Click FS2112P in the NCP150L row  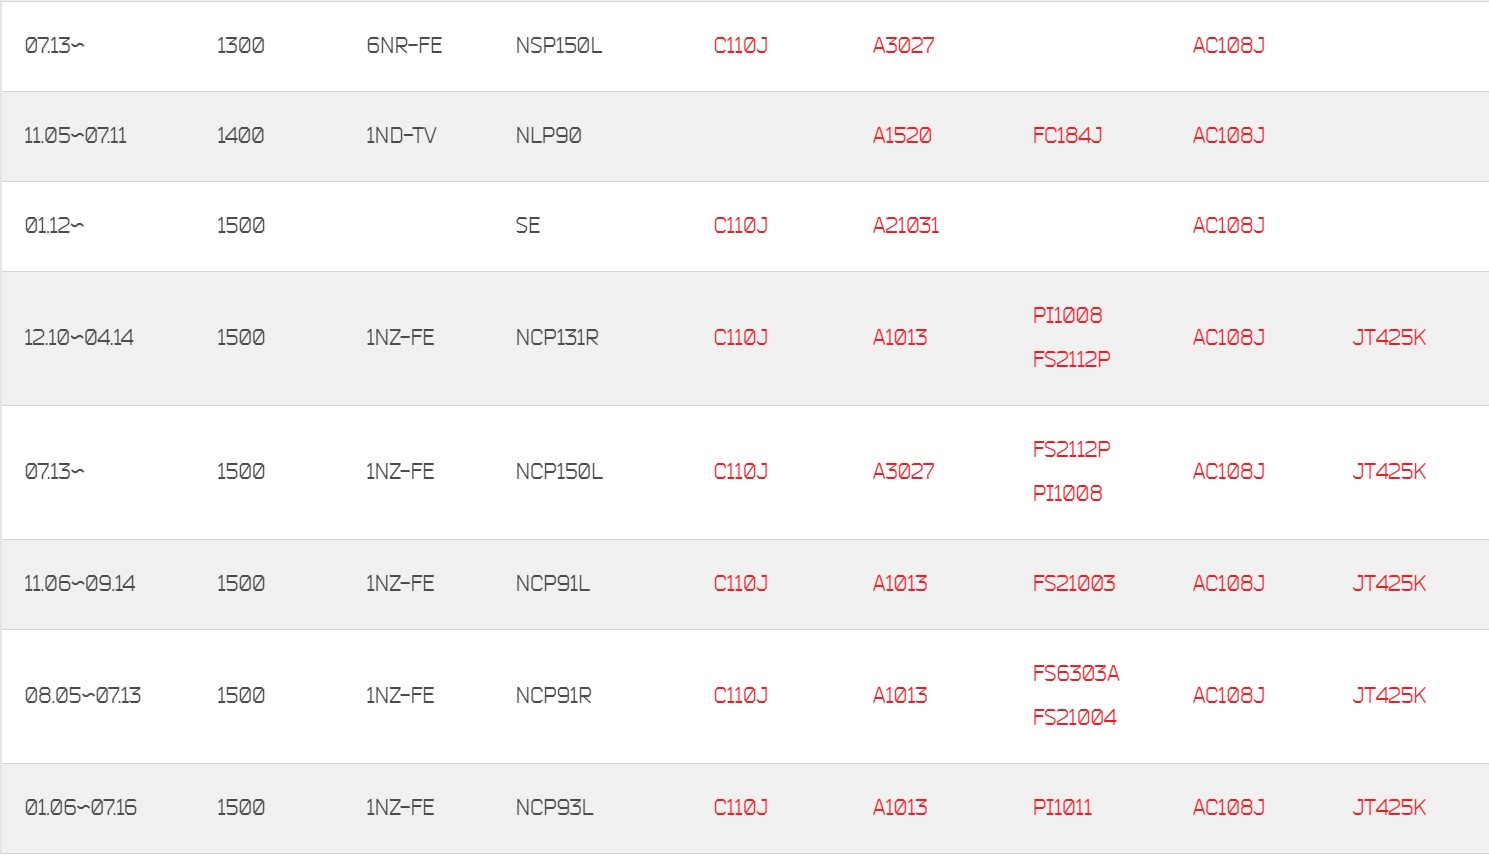(x=1071, y=449)
